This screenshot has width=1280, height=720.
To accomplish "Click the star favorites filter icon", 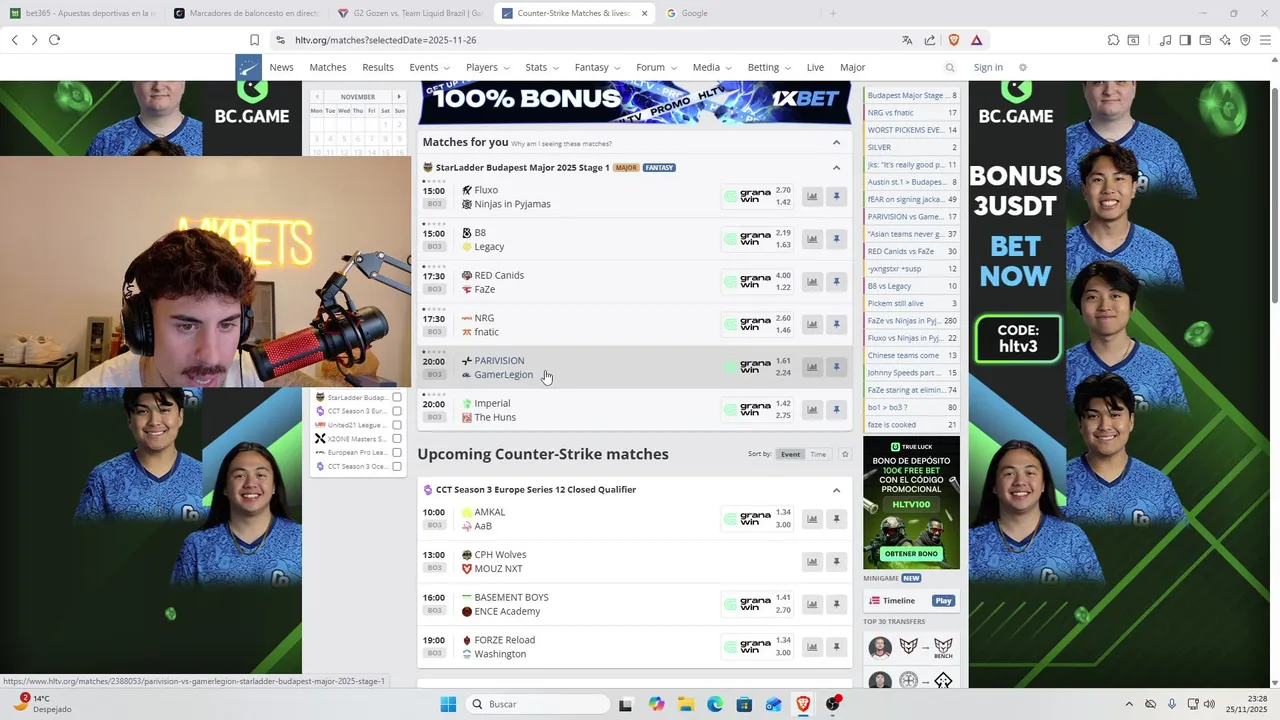I will pos(845,454).
